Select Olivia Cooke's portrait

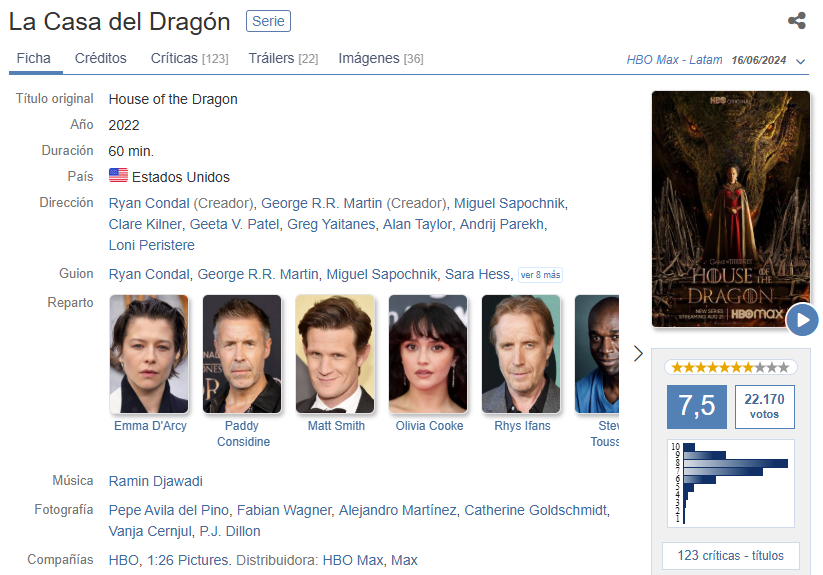(428, 354)
